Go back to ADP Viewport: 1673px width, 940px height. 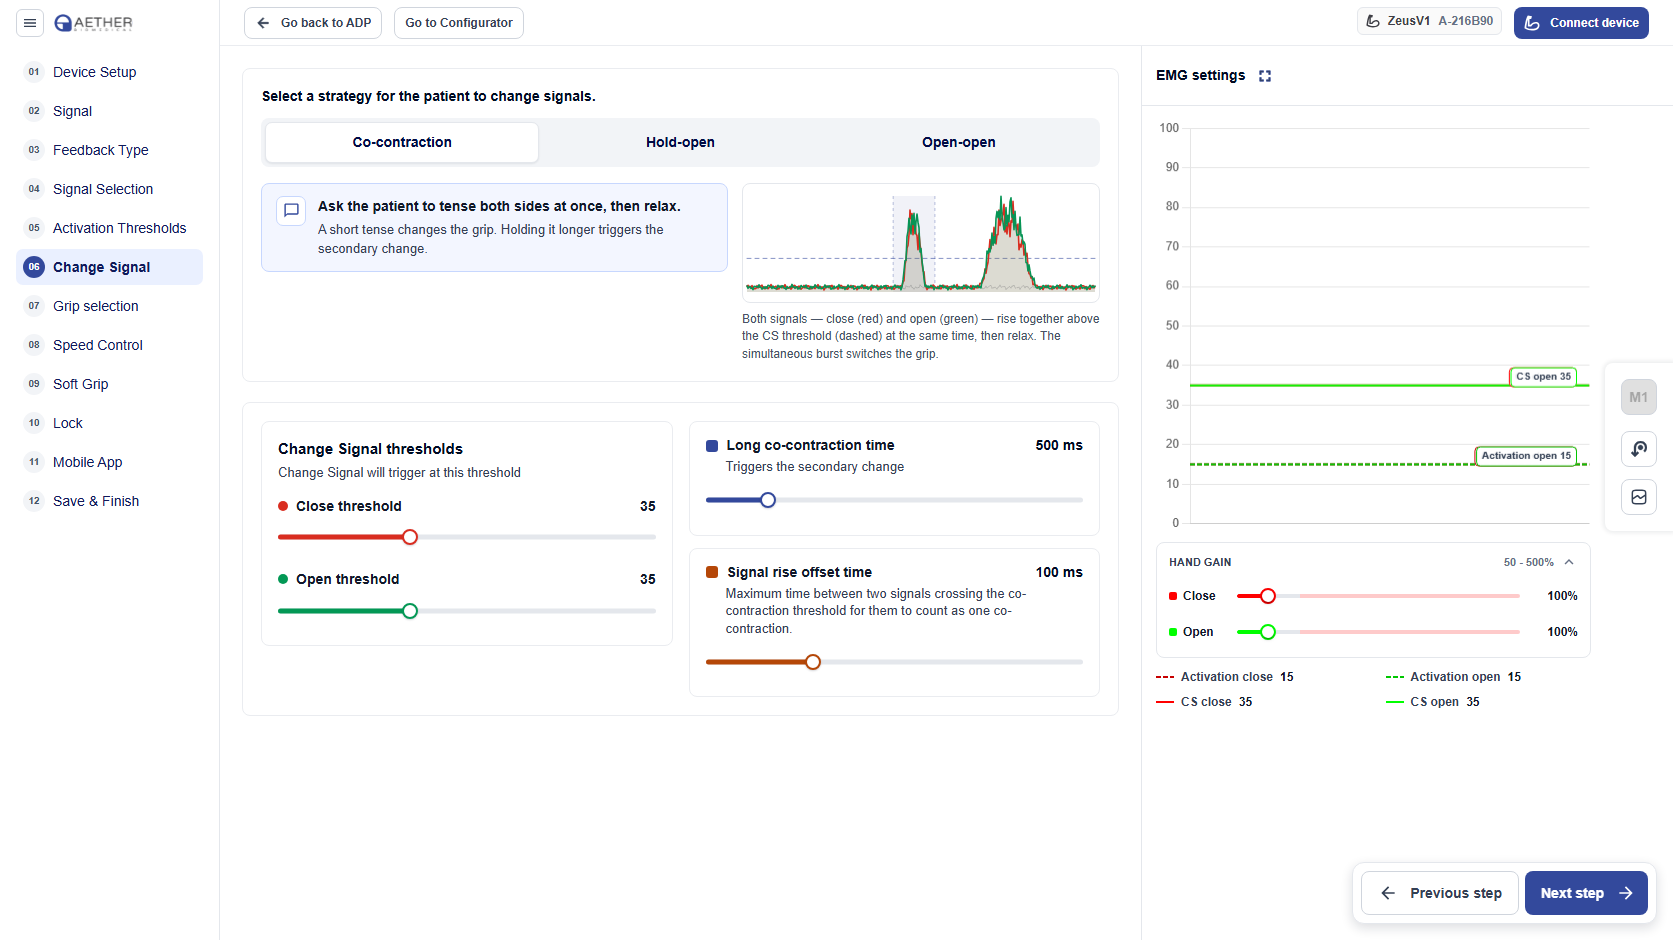[x=313, y=23]
